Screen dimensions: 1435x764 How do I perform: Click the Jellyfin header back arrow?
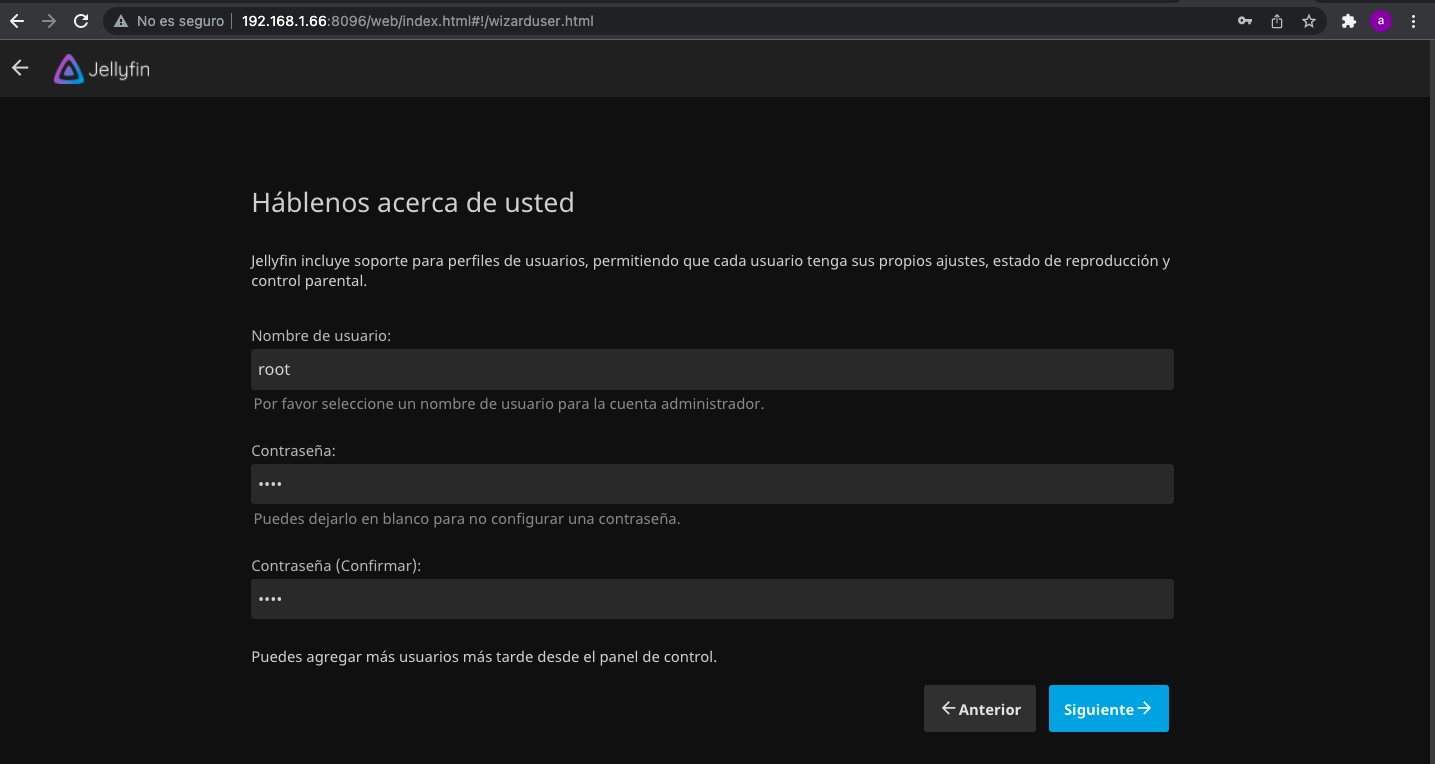click(20, 68)
